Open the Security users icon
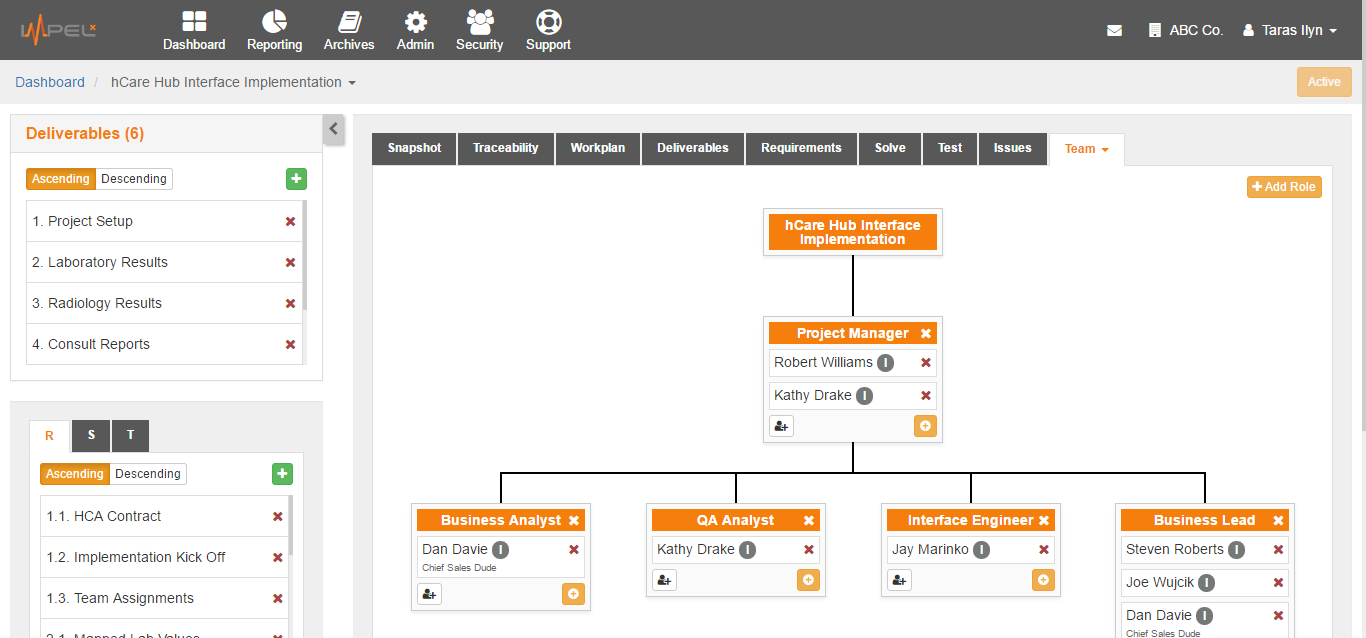 pyautogui.click(x=479, y=23)
